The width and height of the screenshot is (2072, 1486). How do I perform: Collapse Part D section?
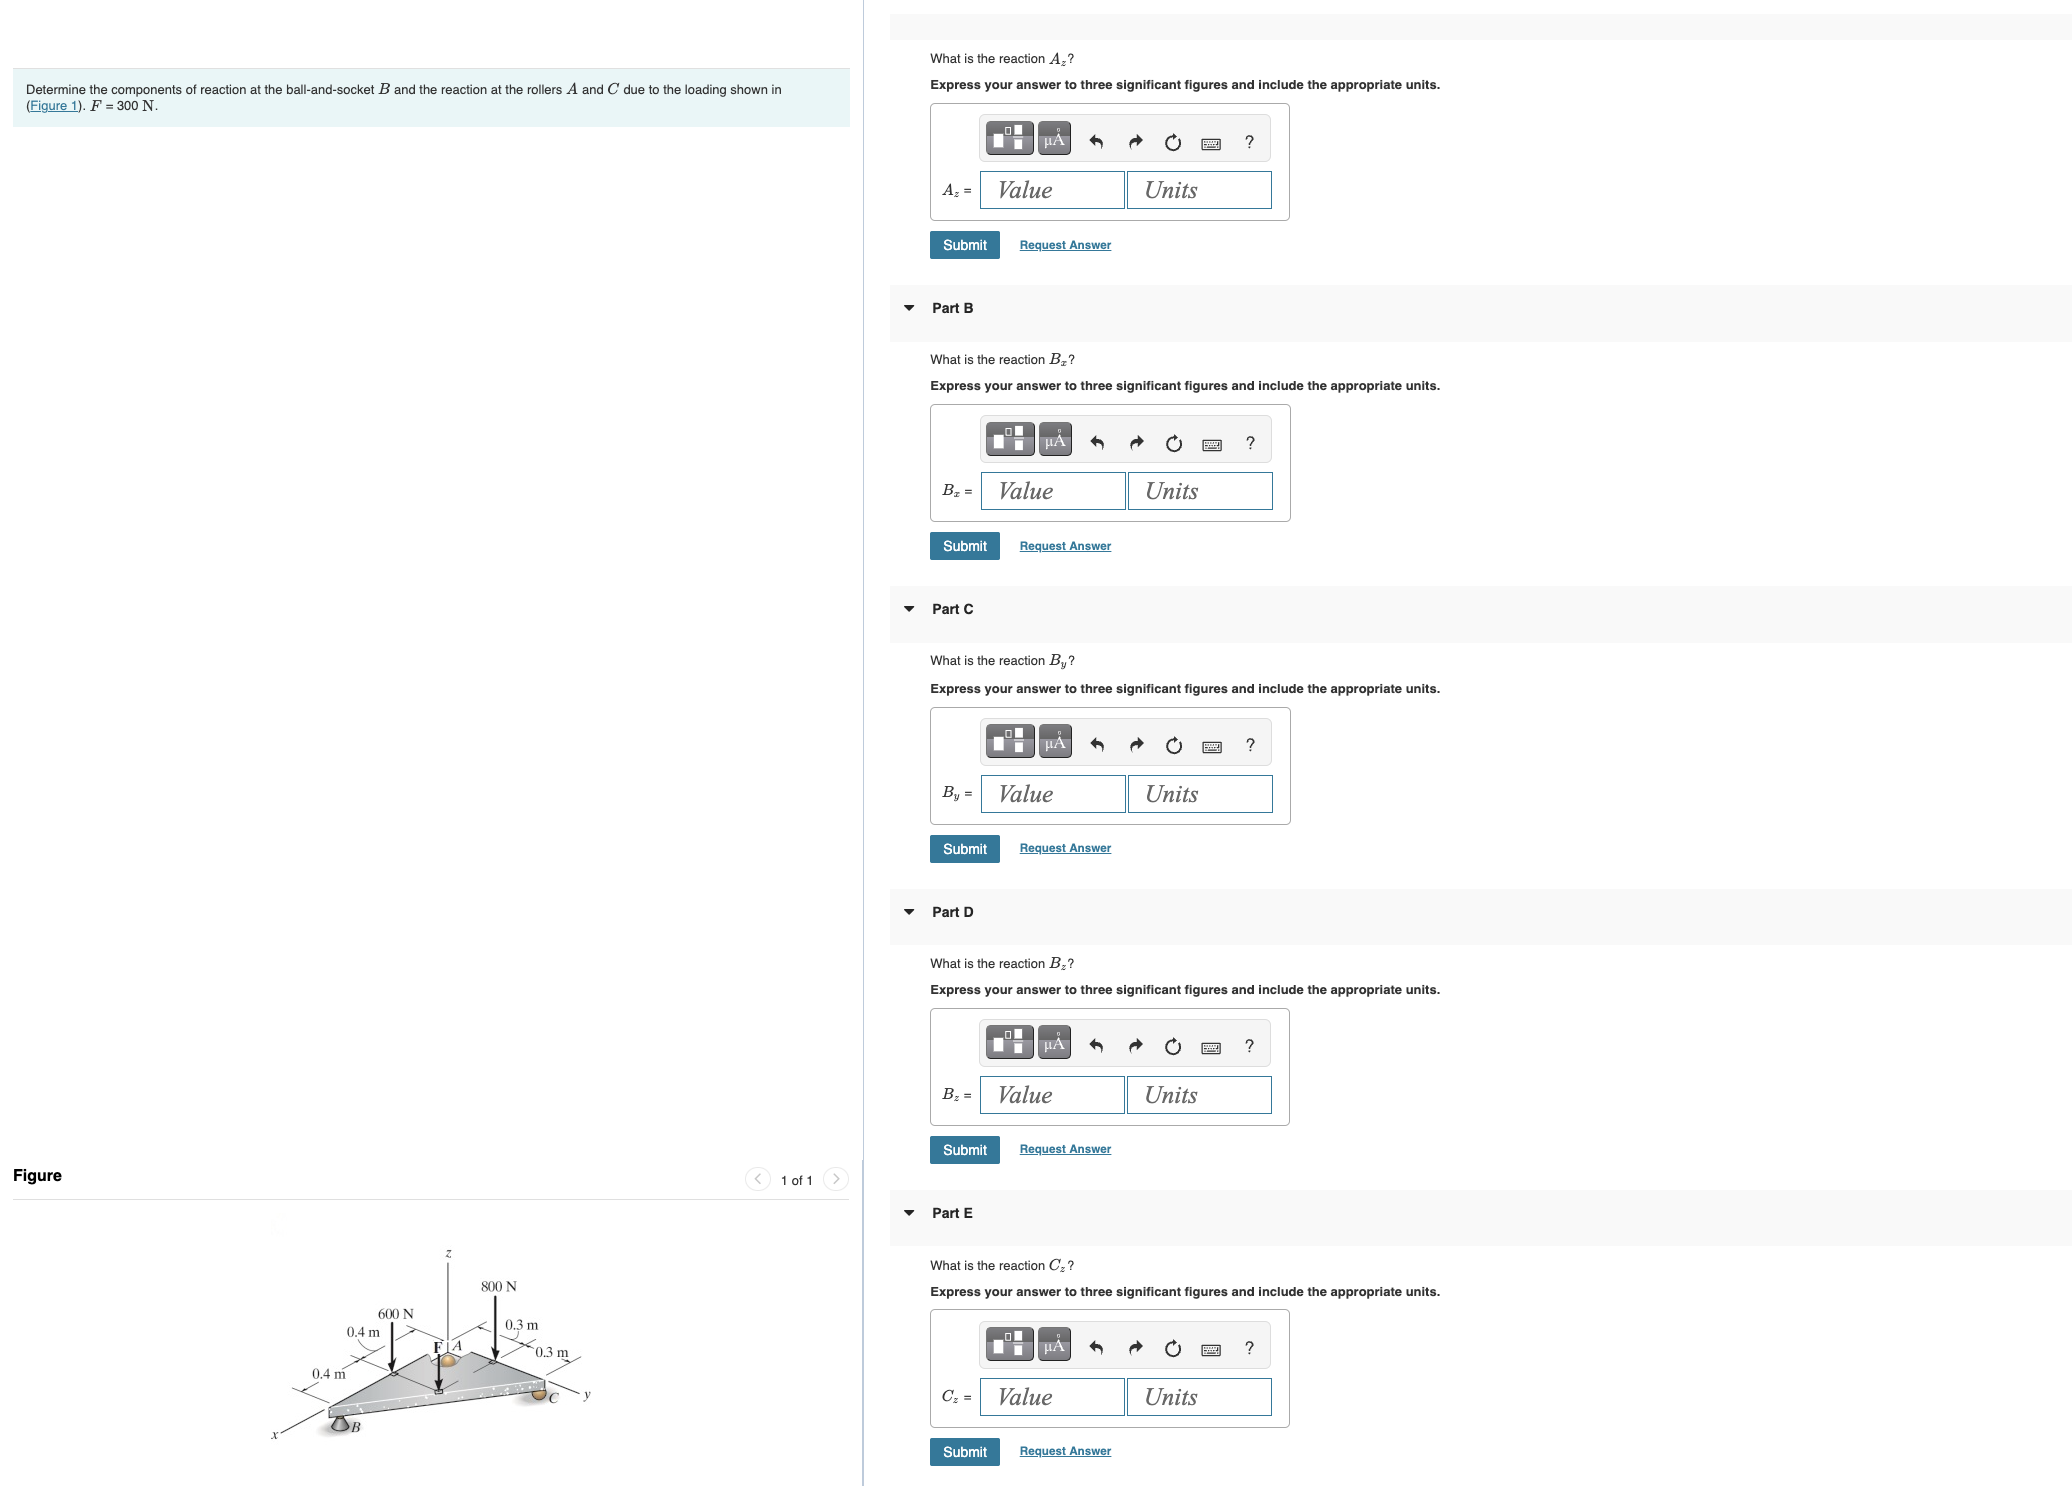[x=908, y=911]
